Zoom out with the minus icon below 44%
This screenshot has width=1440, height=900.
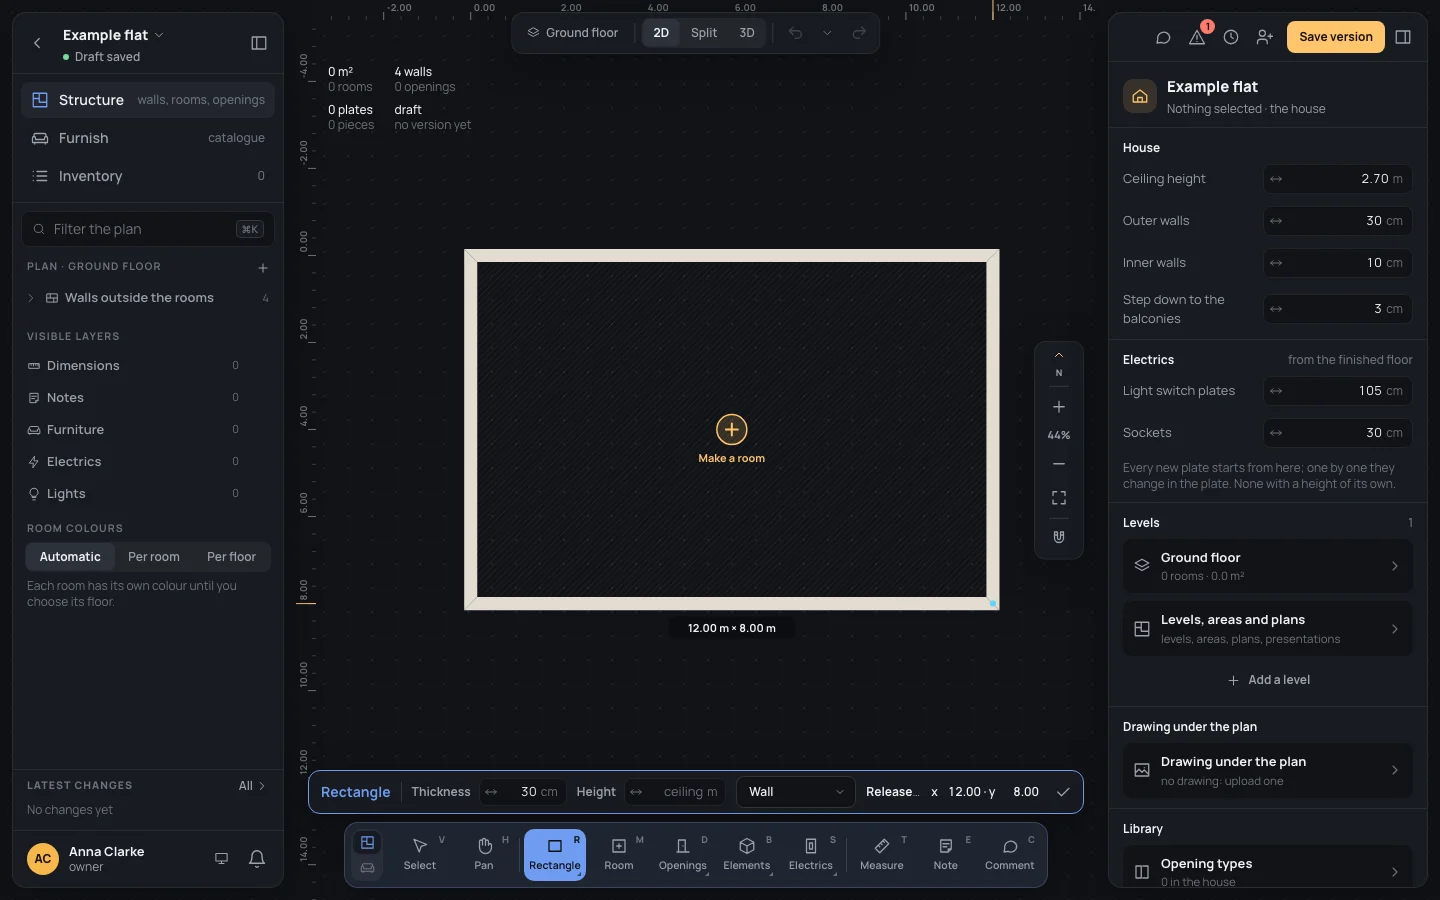1059,464
